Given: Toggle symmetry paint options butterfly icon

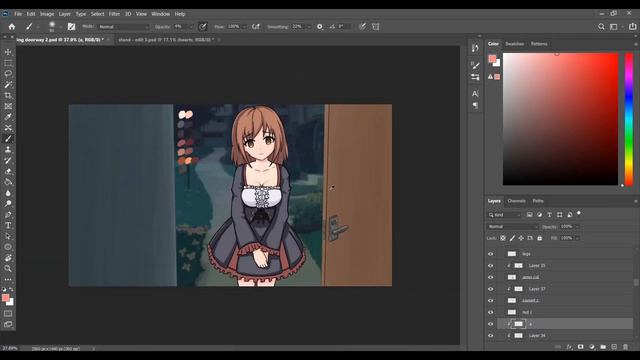Looking at the screenshot, I should 376,27.
